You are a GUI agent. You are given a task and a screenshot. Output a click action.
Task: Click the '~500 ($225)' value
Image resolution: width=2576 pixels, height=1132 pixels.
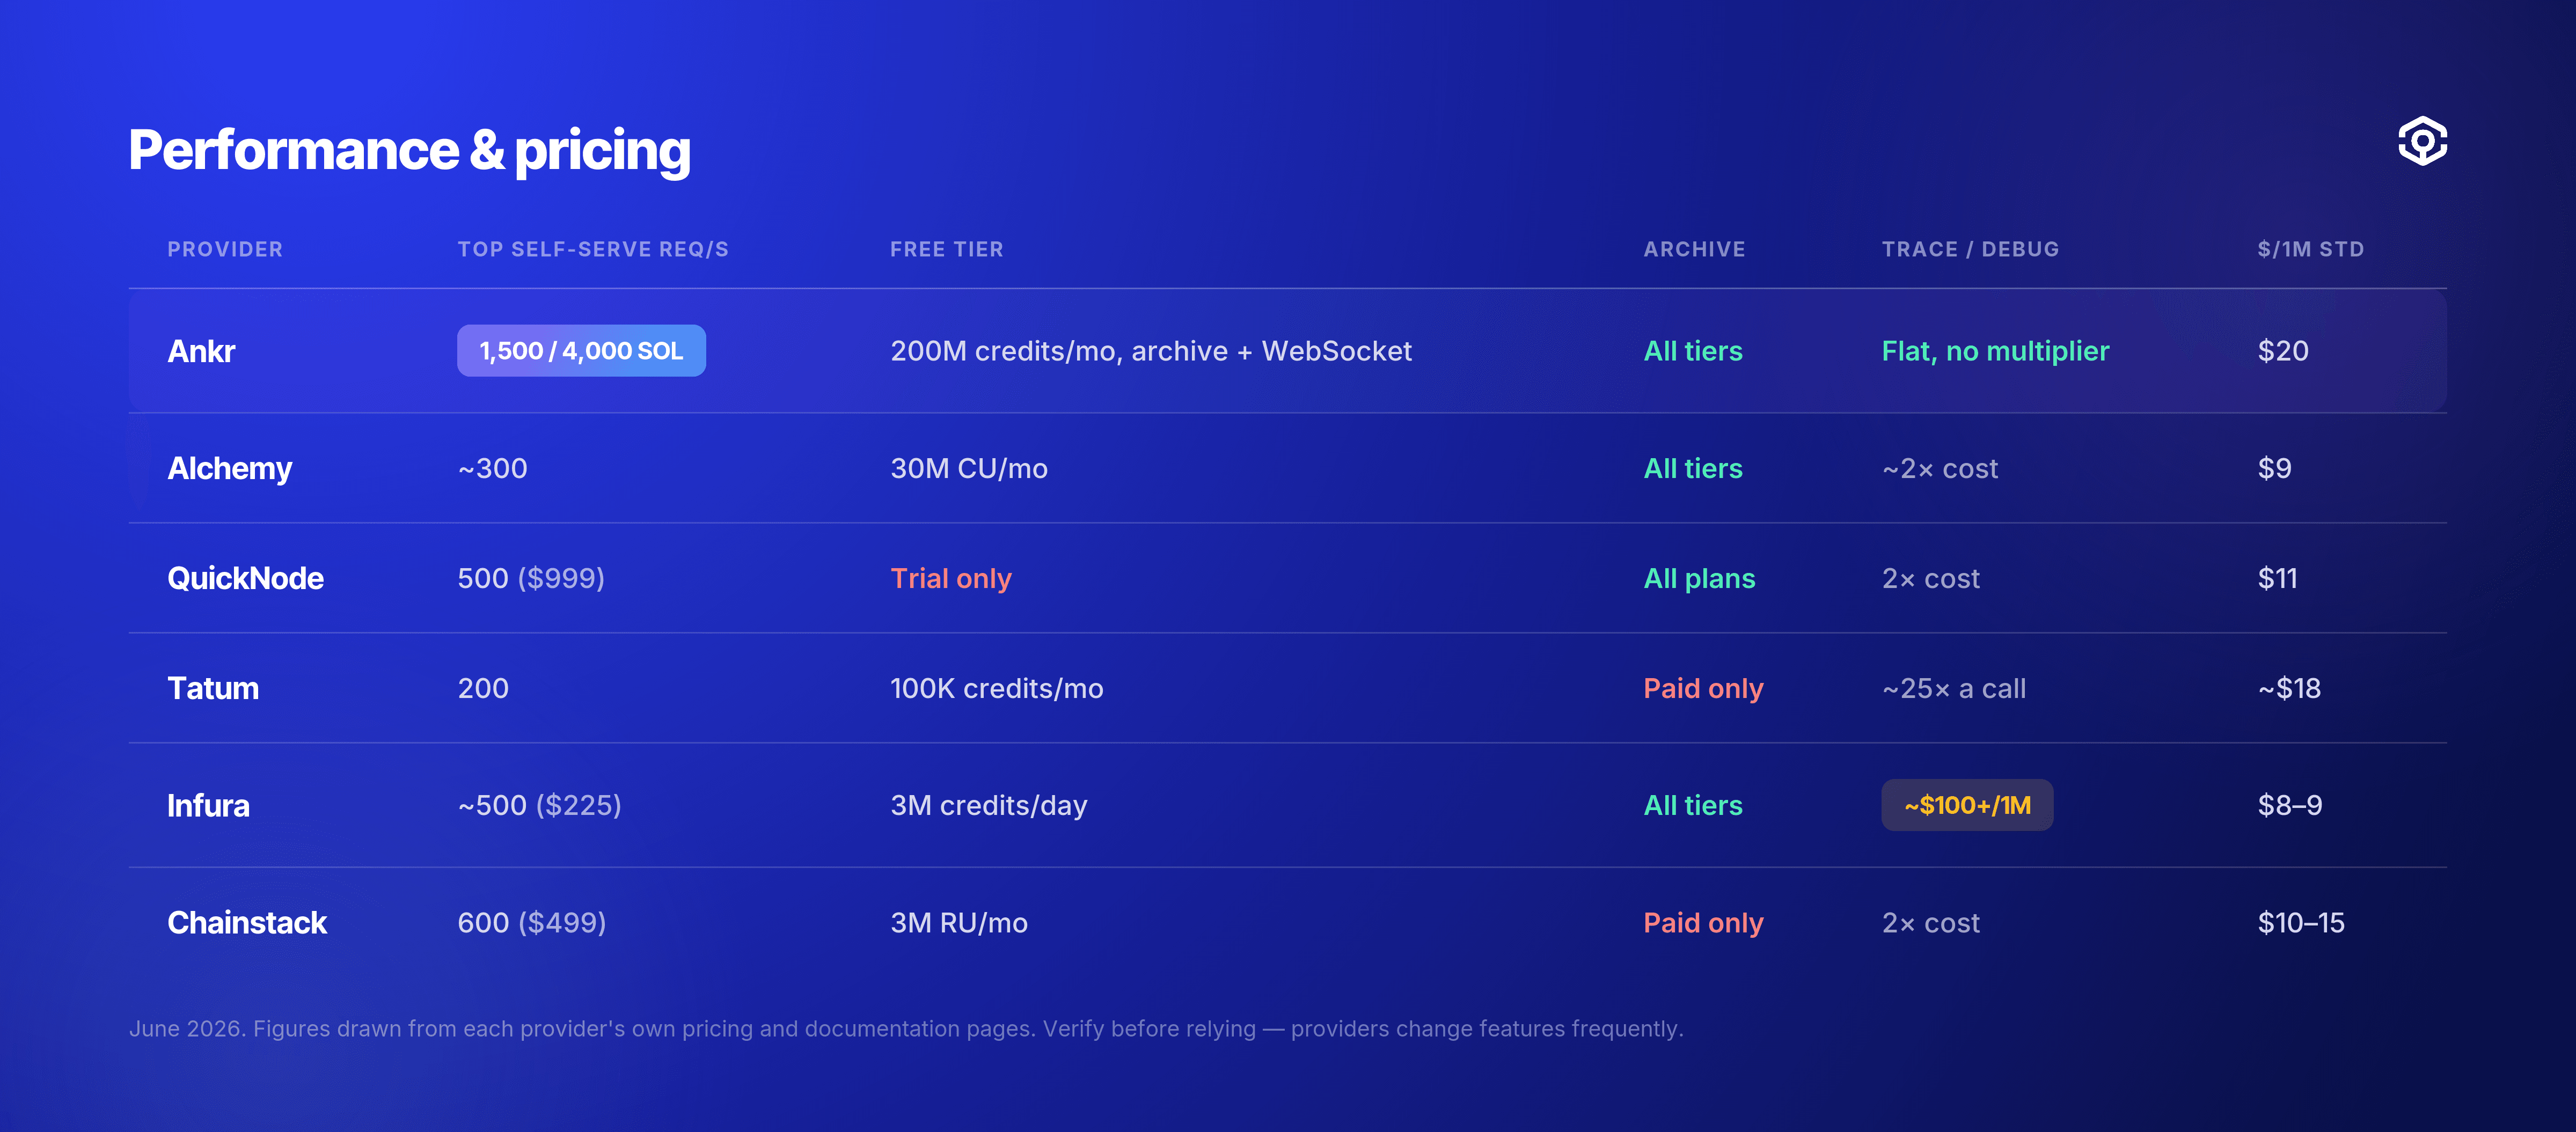point(539,806)
